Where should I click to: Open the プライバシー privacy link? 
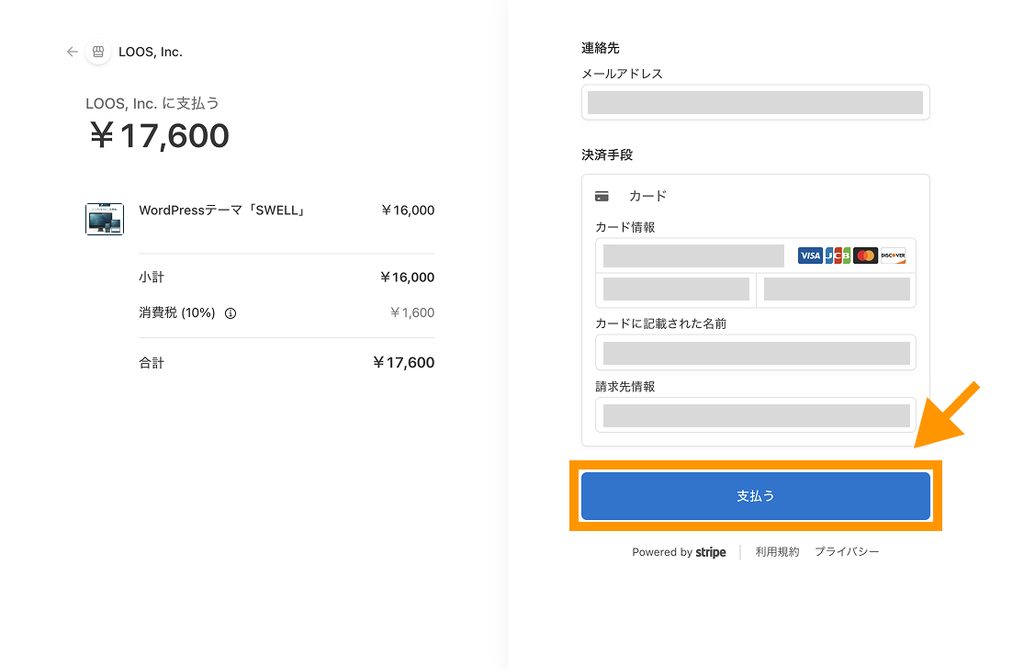pyautogui.click(x=846, y=552)
